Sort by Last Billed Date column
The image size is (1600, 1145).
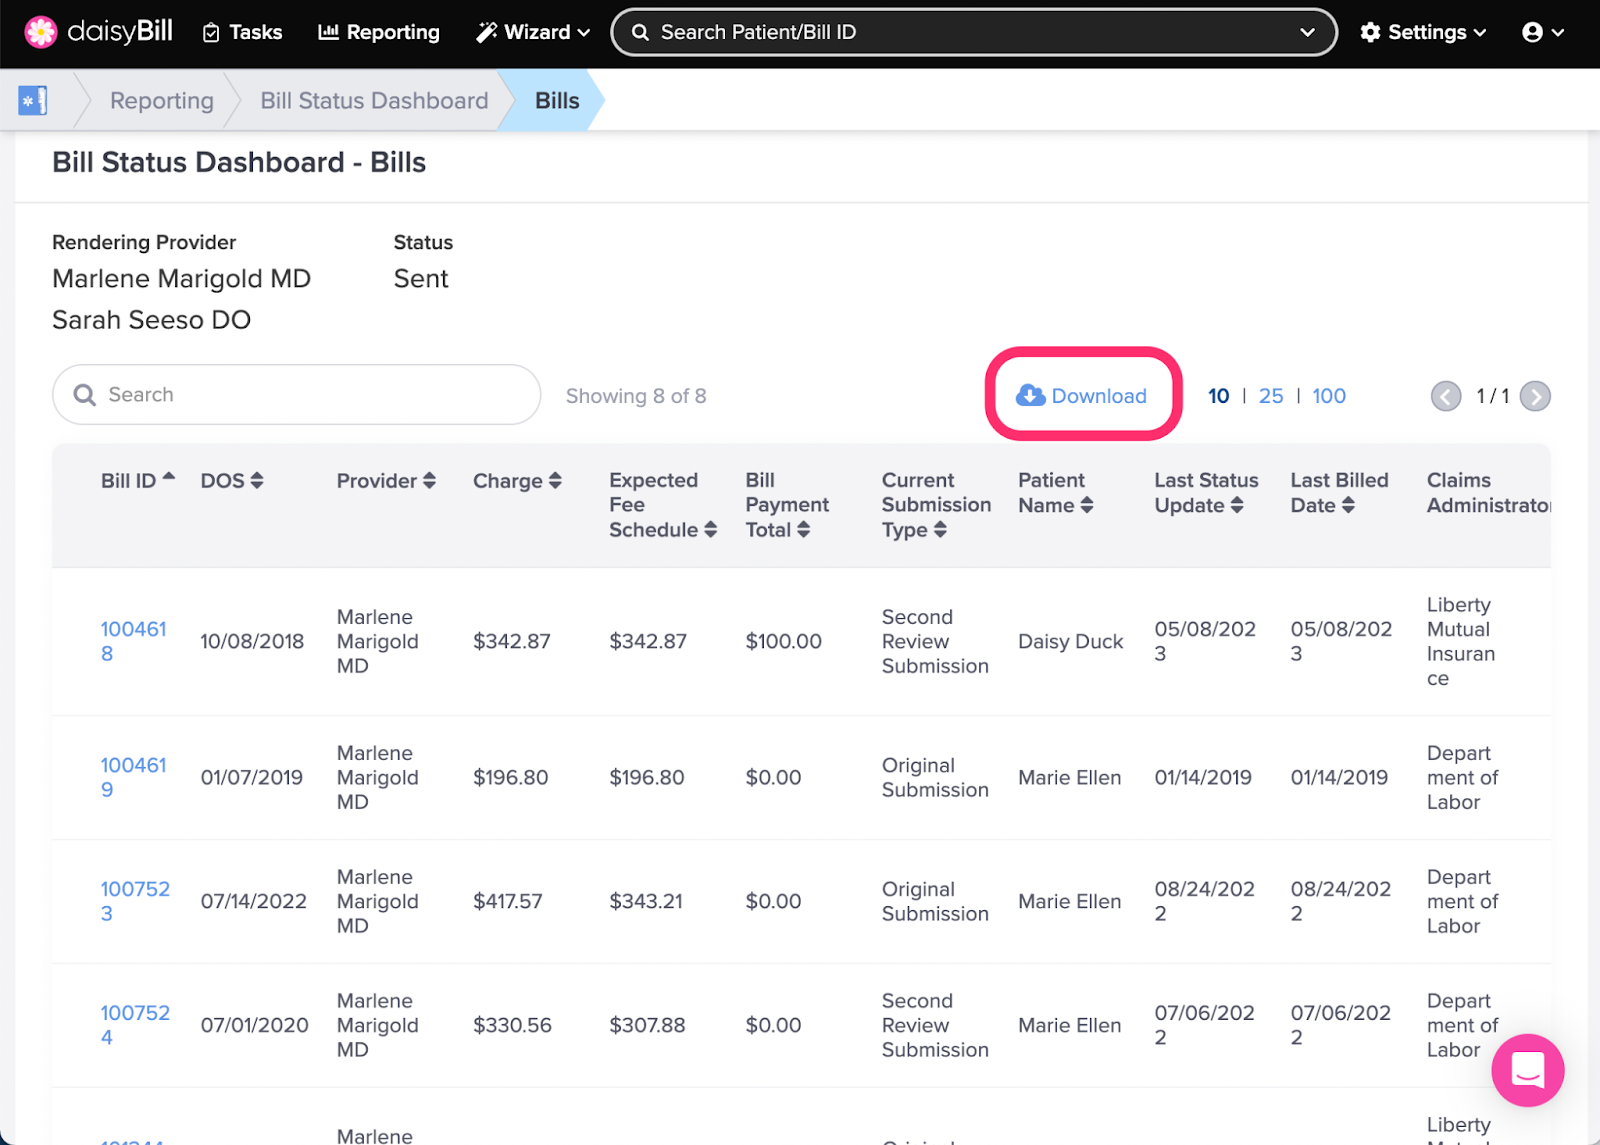click(x=1339, y=492)
